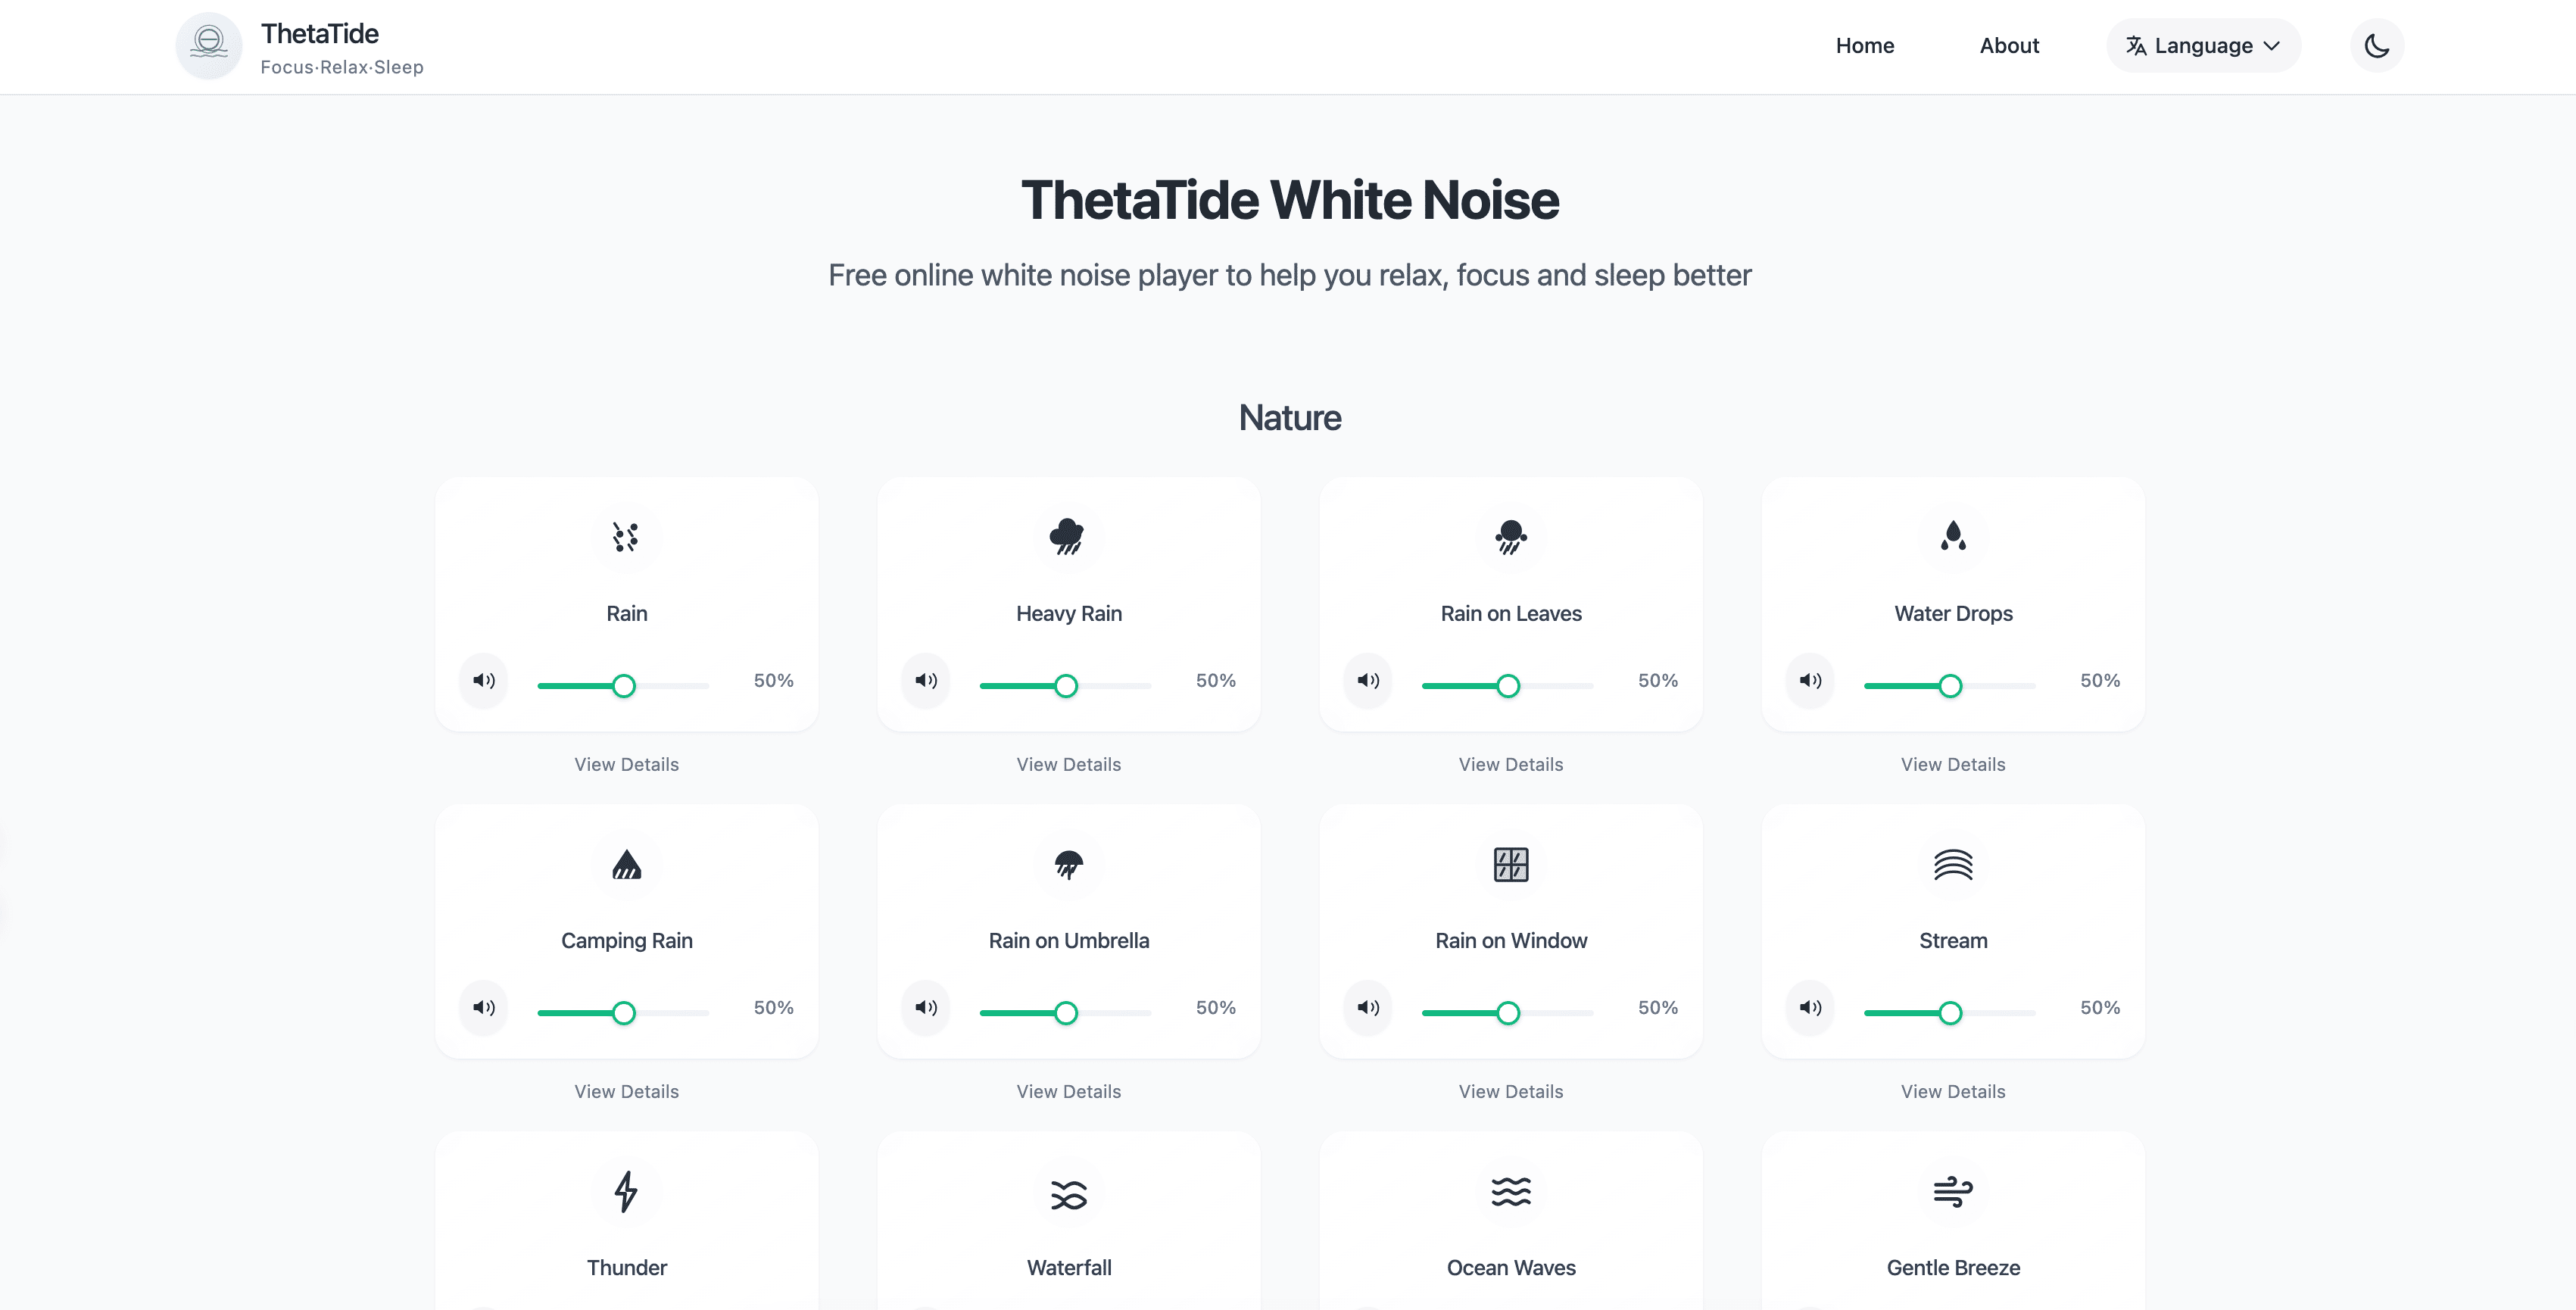Open View Details for Heavy Rain
The image size is (2576, 1310).
(x=1068, y=764)
